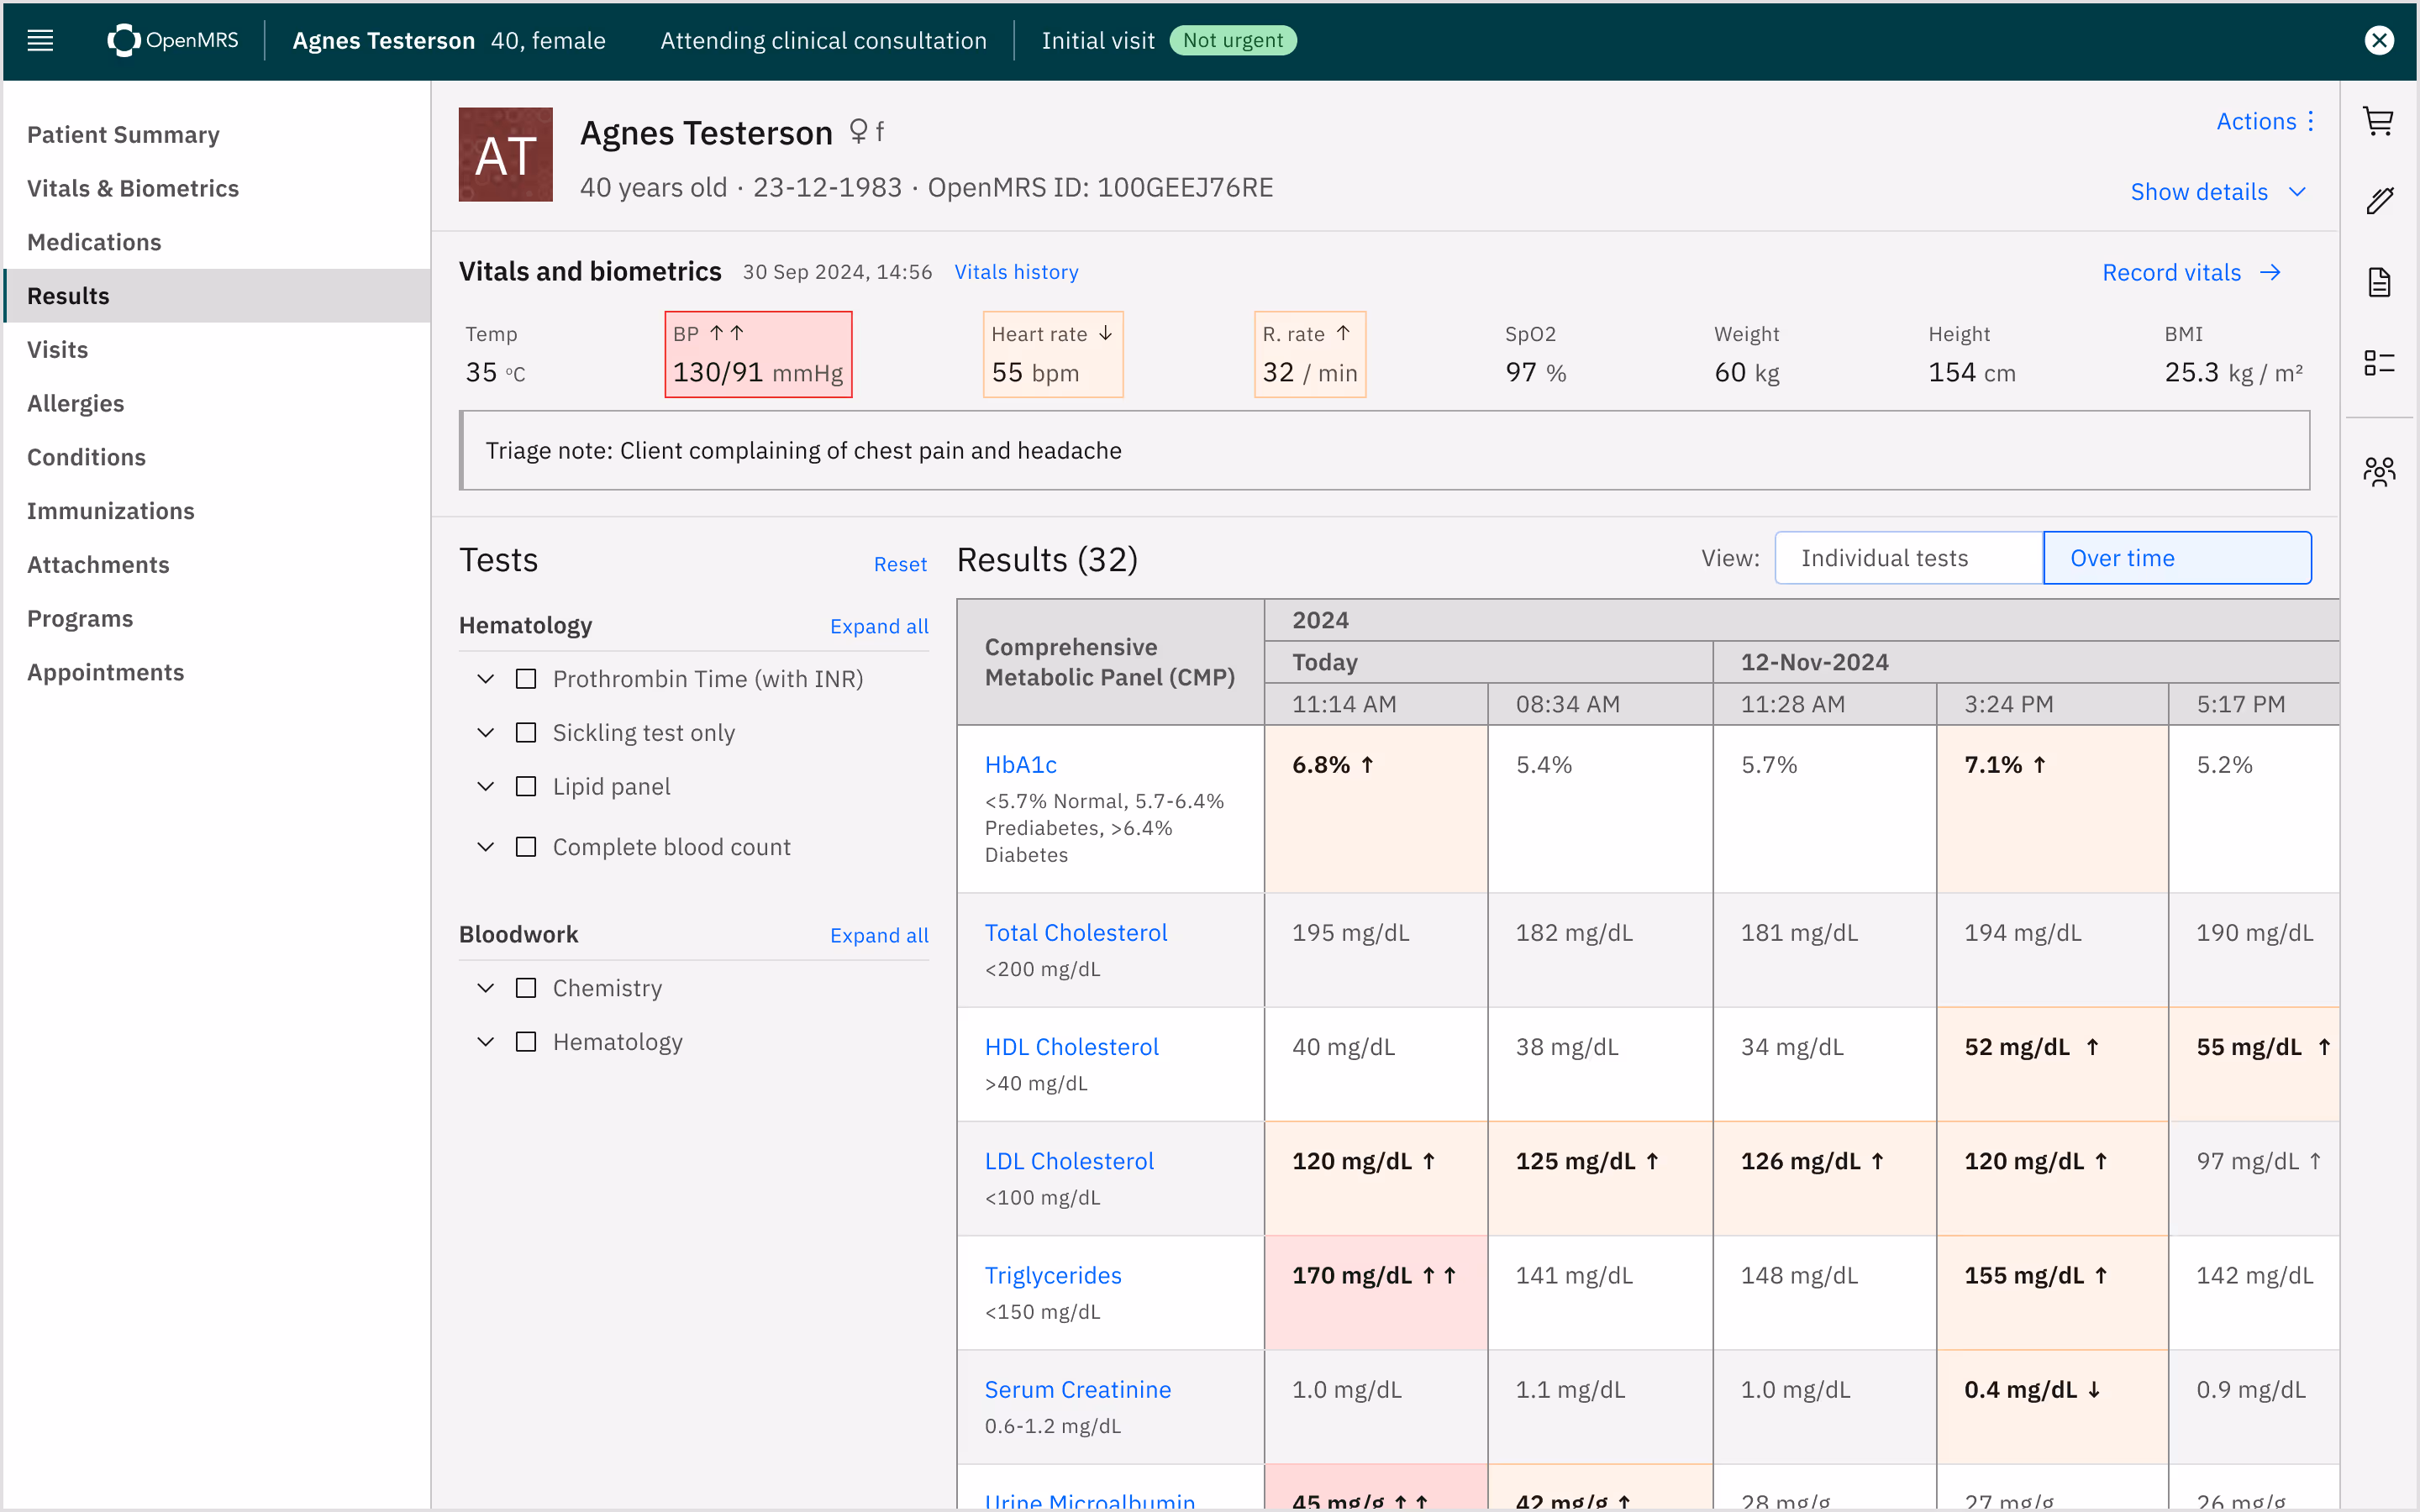Open the medications list icon in right siderail
The height and width of the screenshot is (1512, 2420).
click(x=2380, y=361)
